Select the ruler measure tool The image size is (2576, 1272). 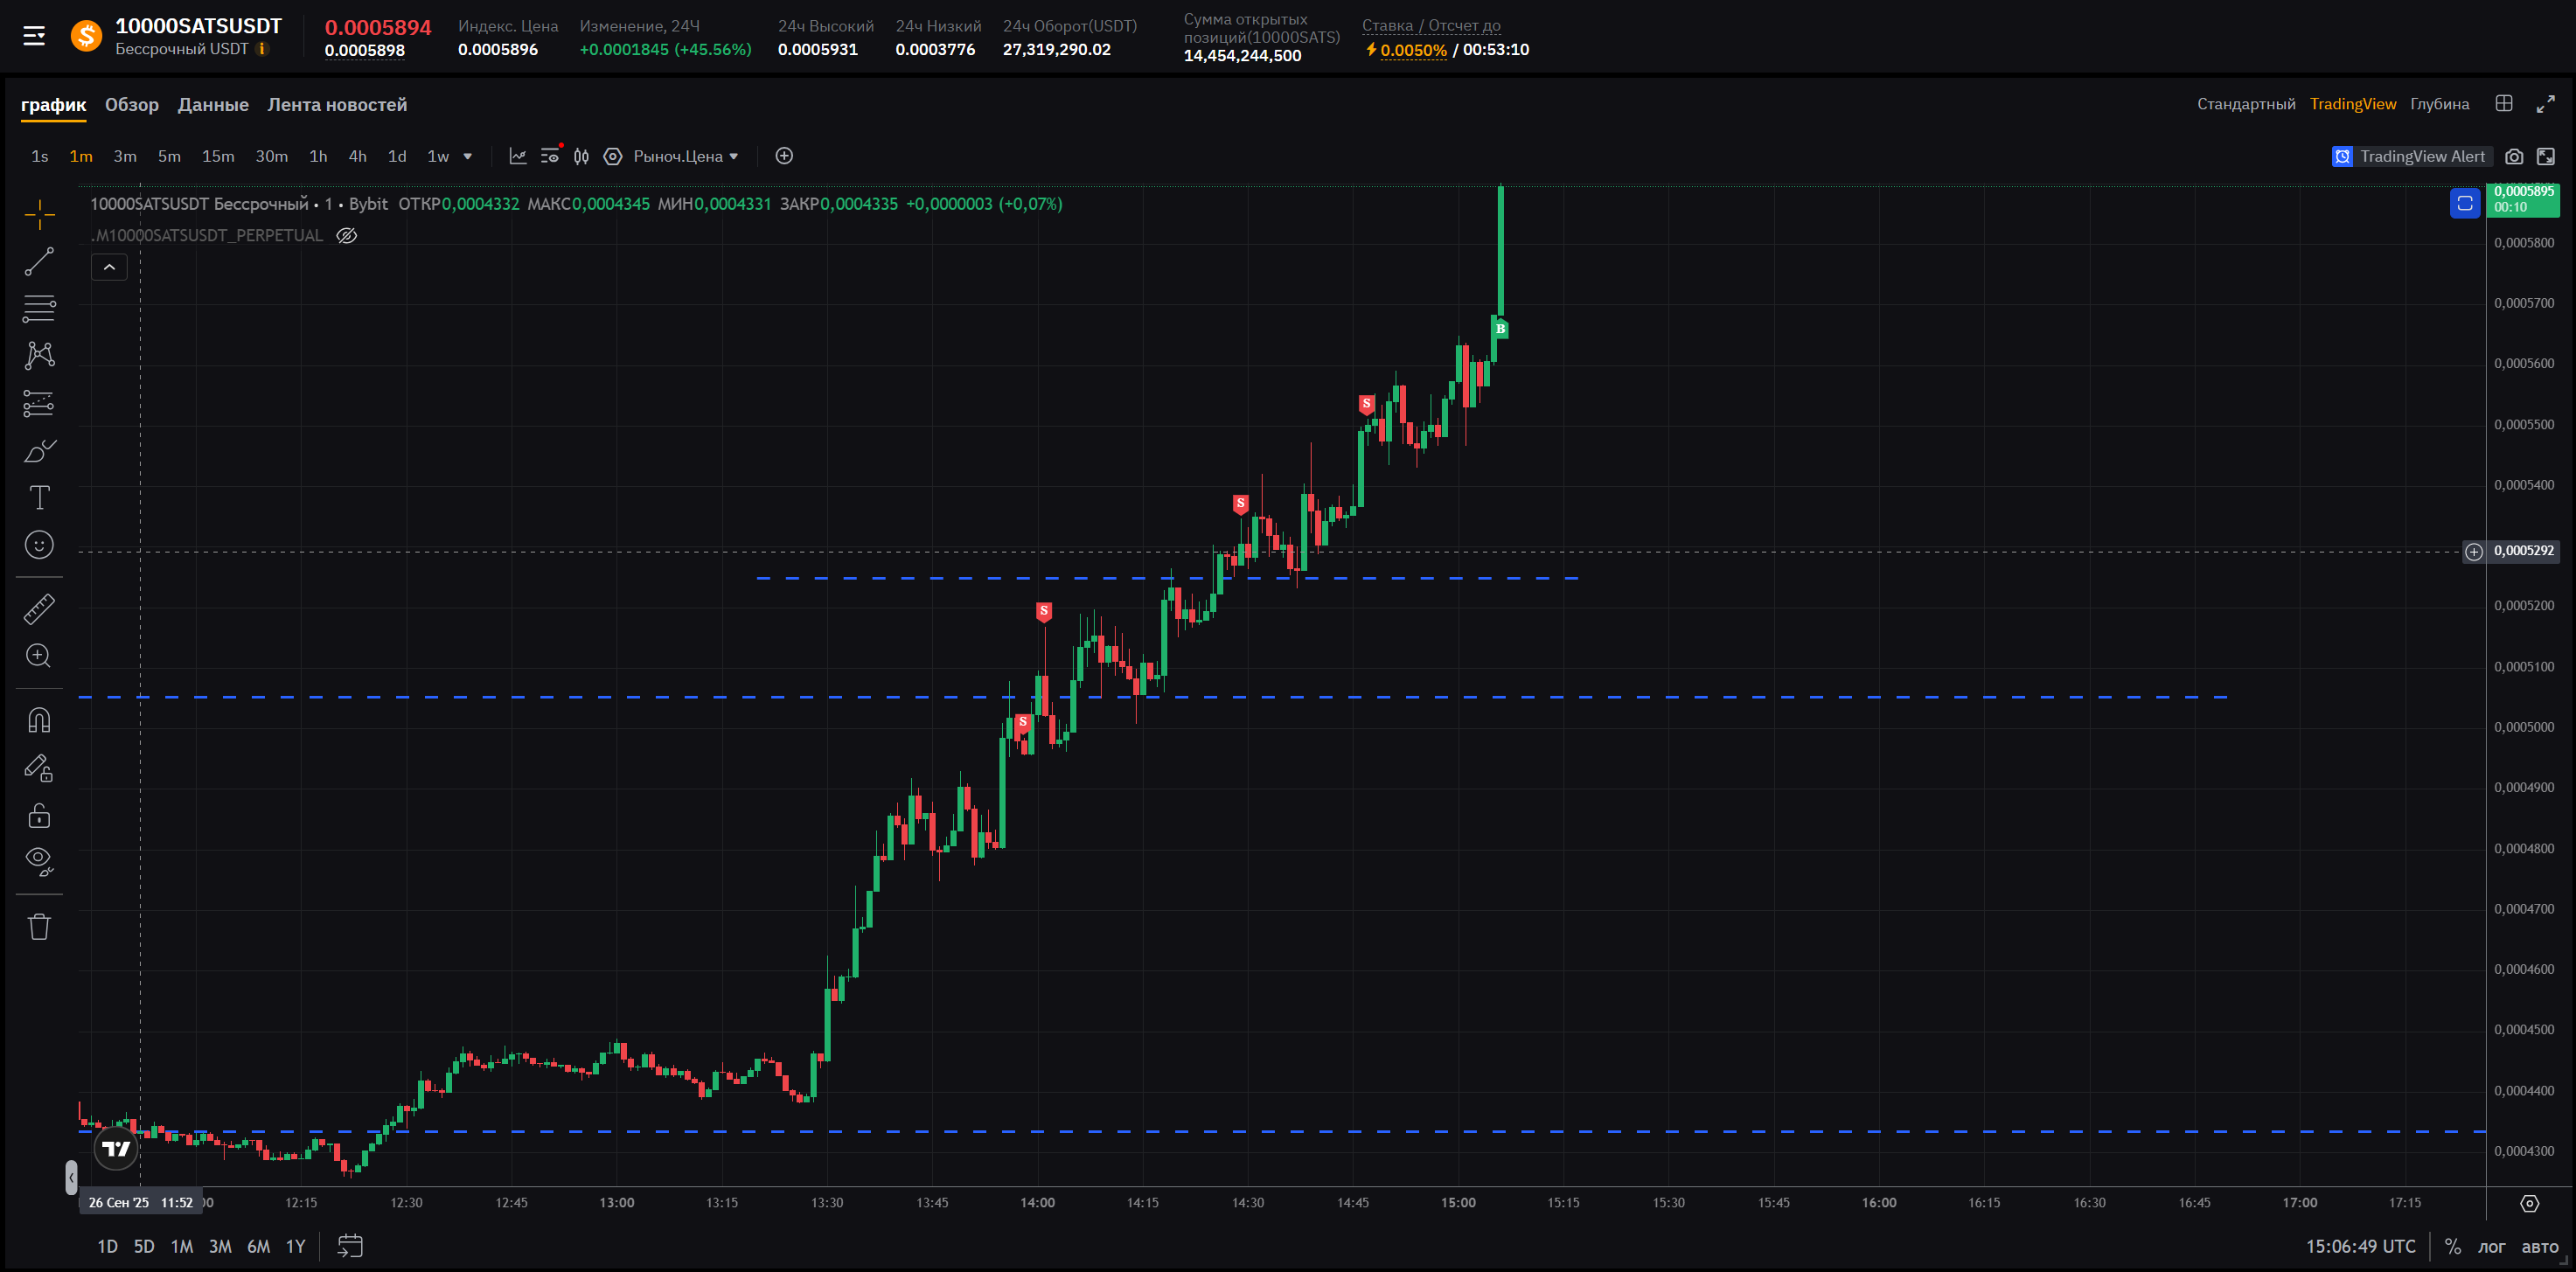pos(39,609)
